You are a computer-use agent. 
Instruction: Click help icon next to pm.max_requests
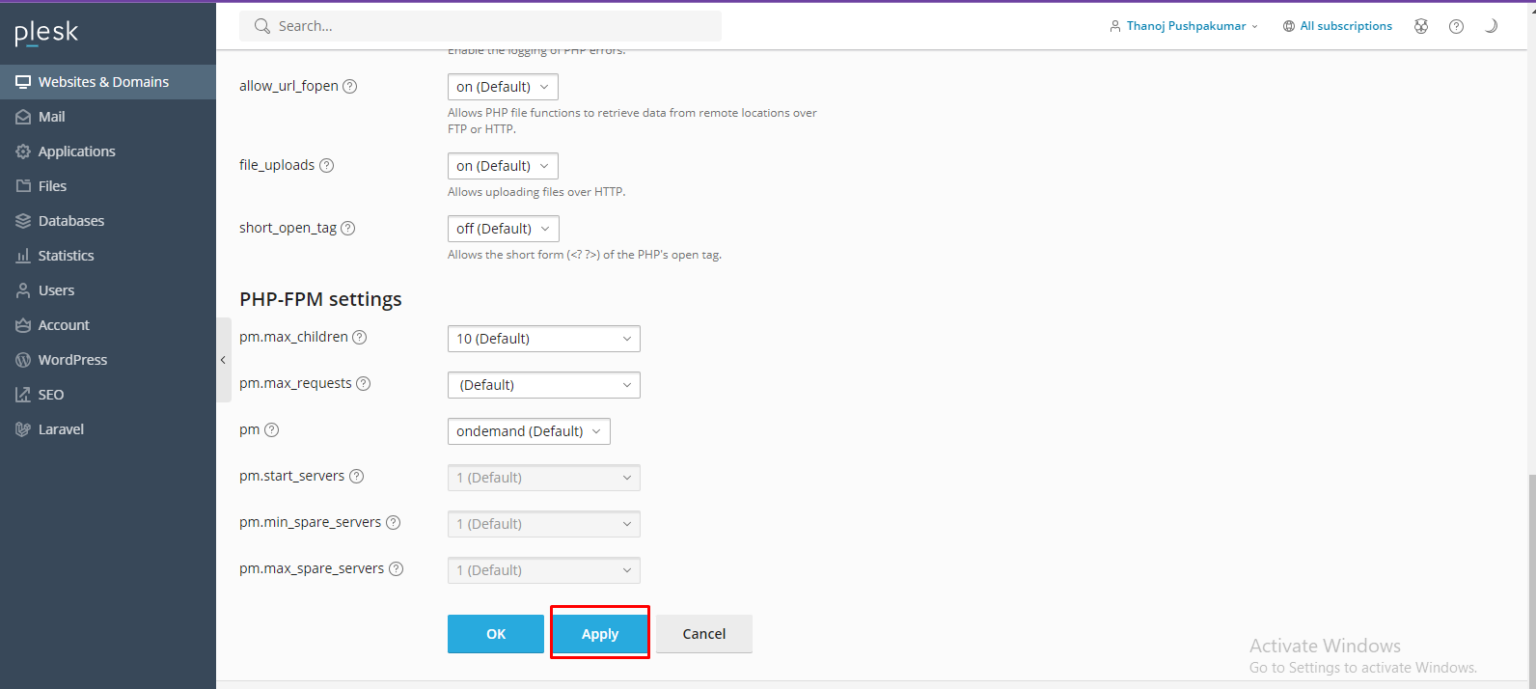(x=363, y=384)
